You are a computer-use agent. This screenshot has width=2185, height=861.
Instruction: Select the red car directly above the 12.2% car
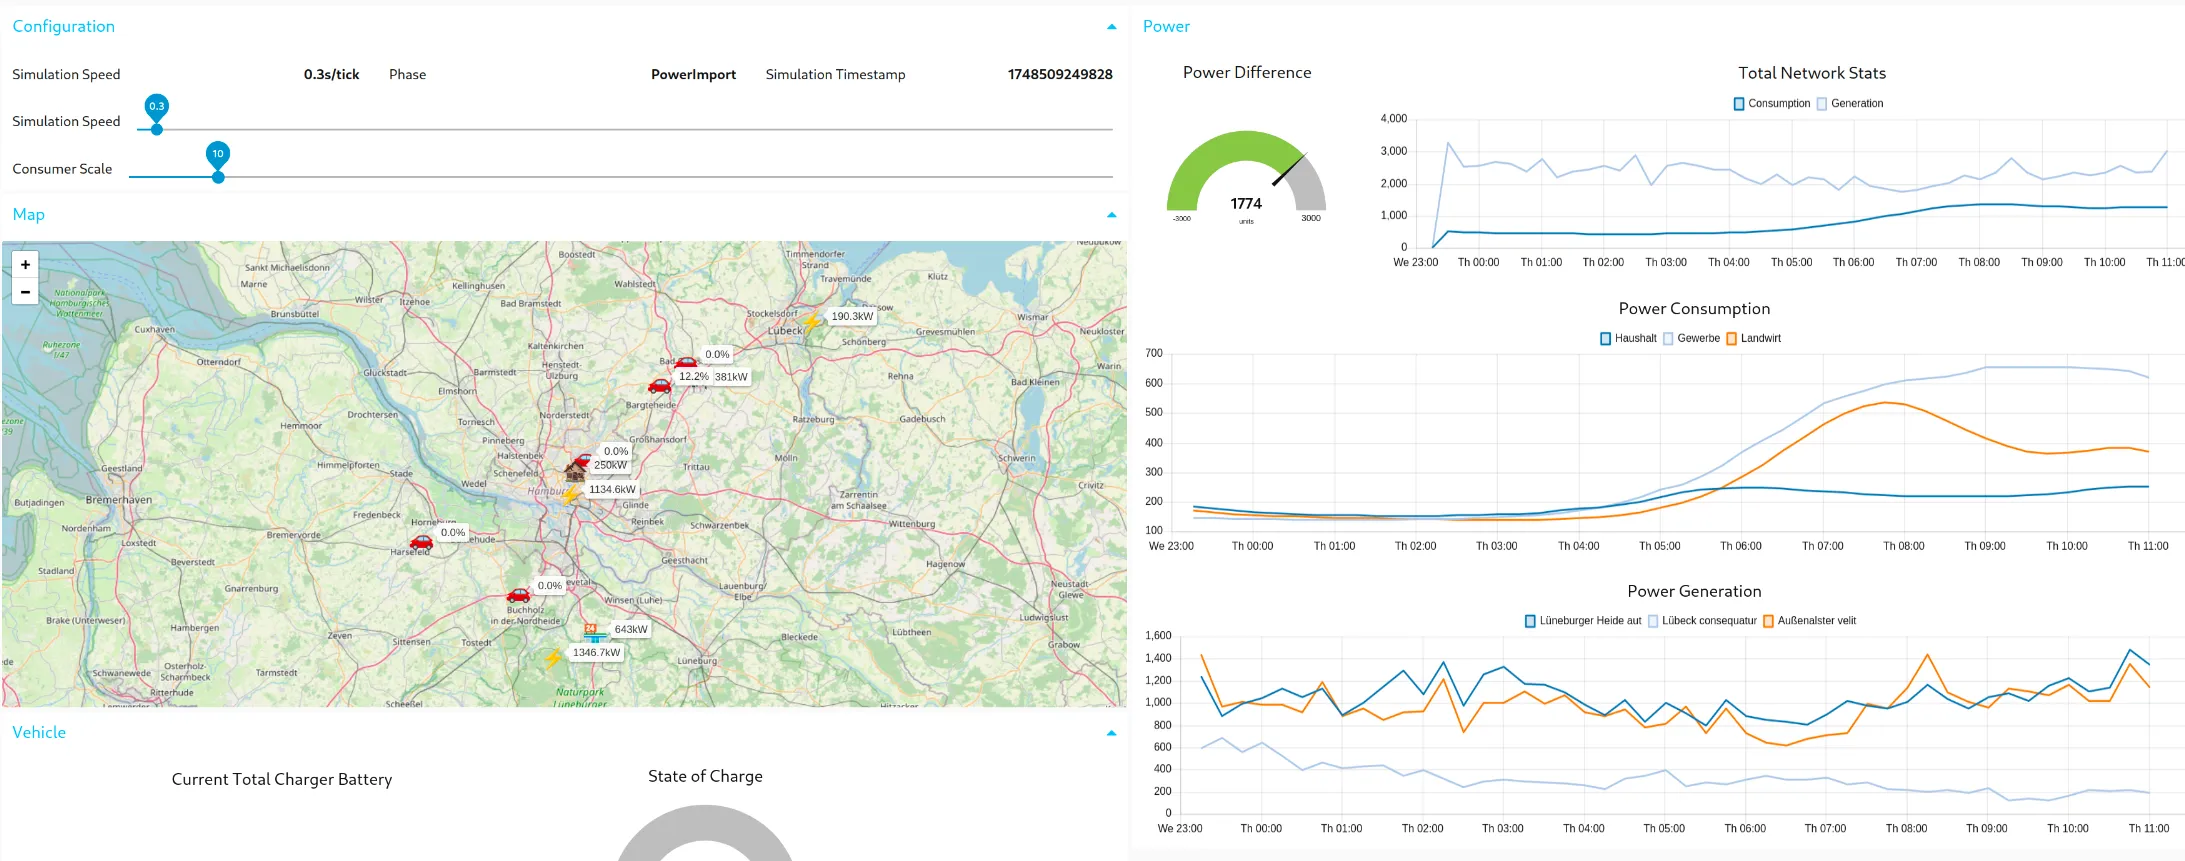tap(686, 362)
